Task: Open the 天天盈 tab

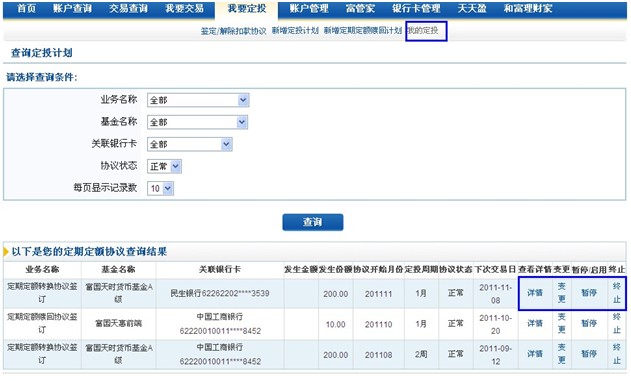Action: click(472, 8)
